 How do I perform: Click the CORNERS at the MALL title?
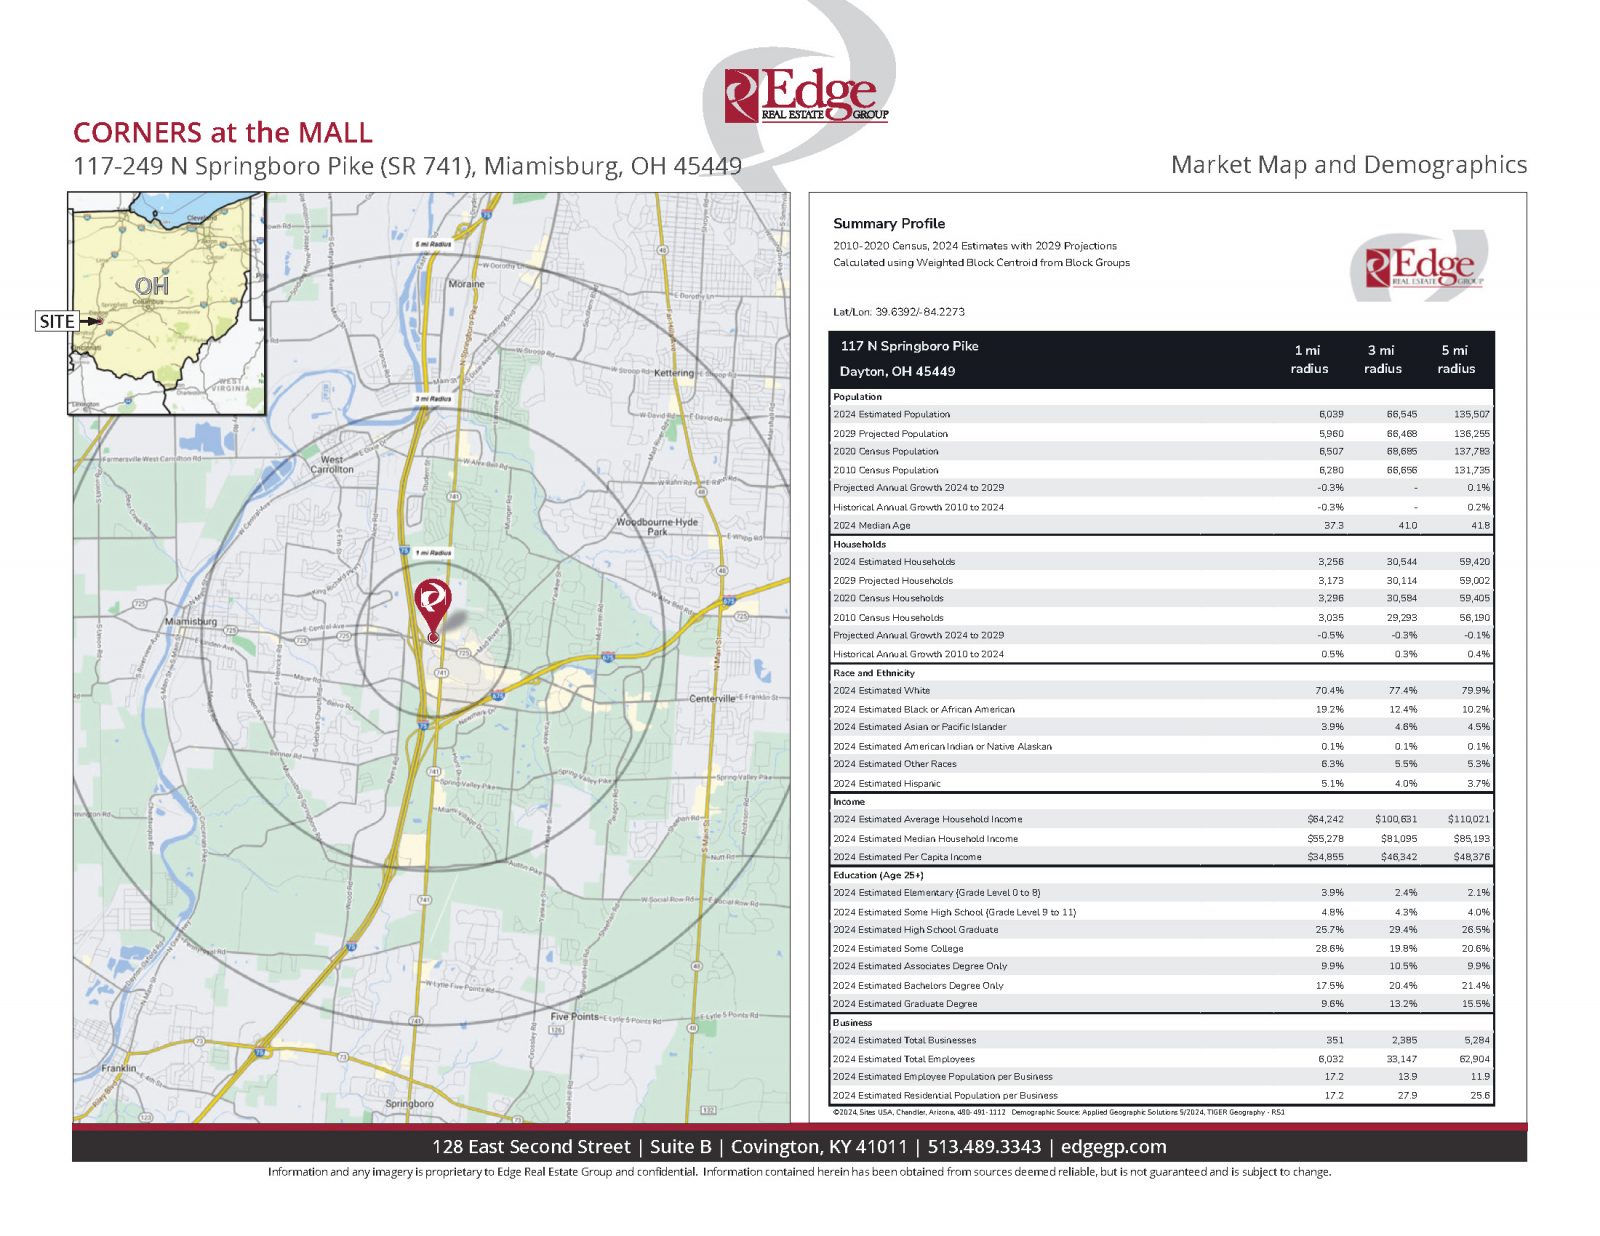pos(222,132)
